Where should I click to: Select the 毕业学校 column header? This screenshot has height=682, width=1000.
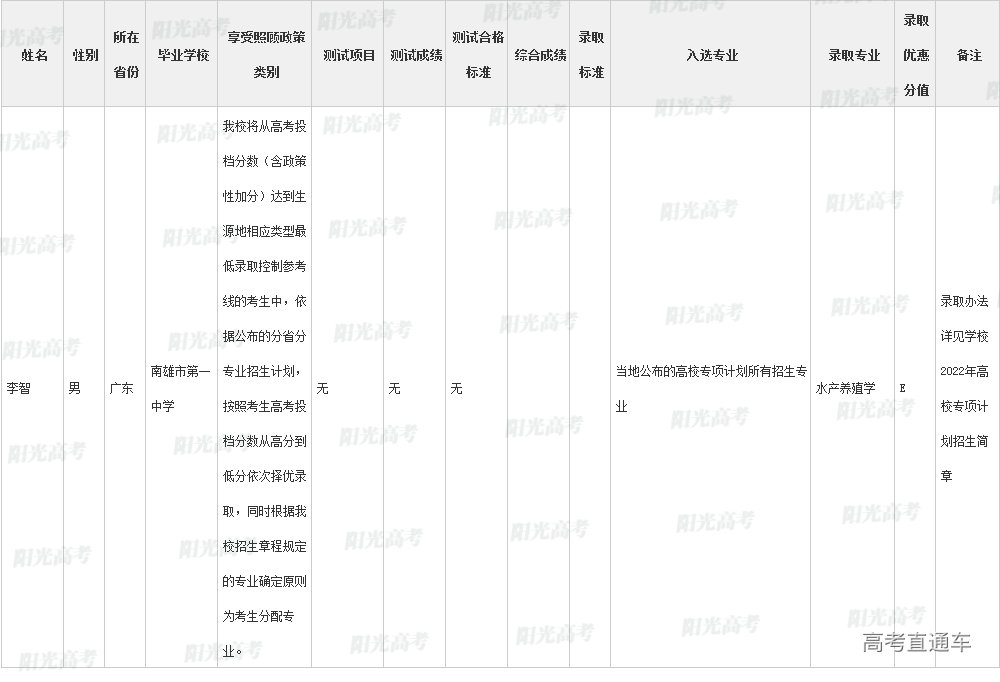(182, 55)
